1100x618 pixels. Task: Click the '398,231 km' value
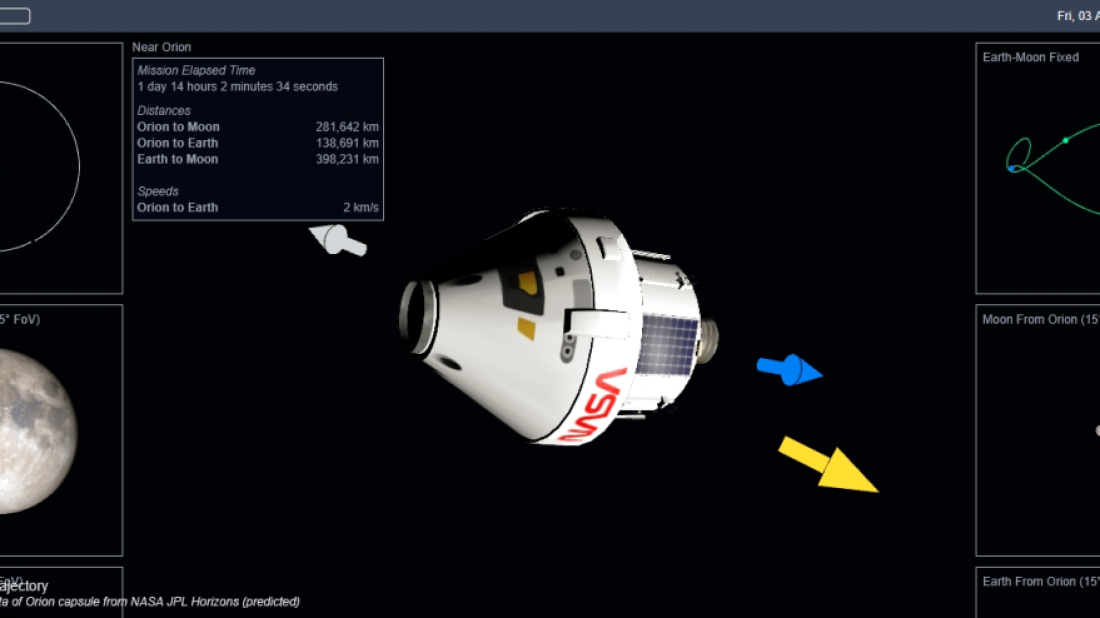(x=347, y=159)
